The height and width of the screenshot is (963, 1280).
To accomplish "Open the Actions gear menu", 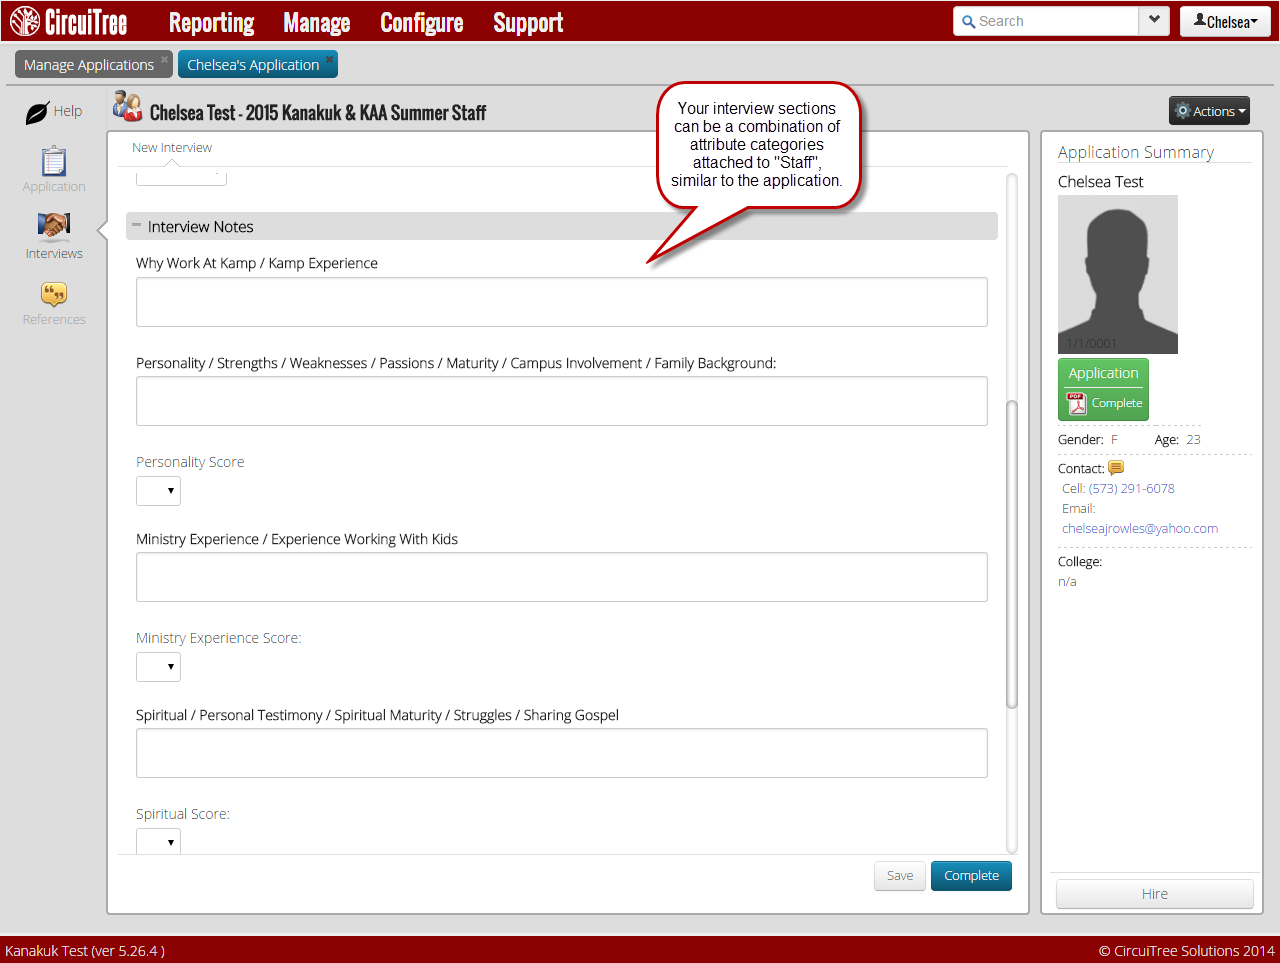I will [x=1209, y=111].
